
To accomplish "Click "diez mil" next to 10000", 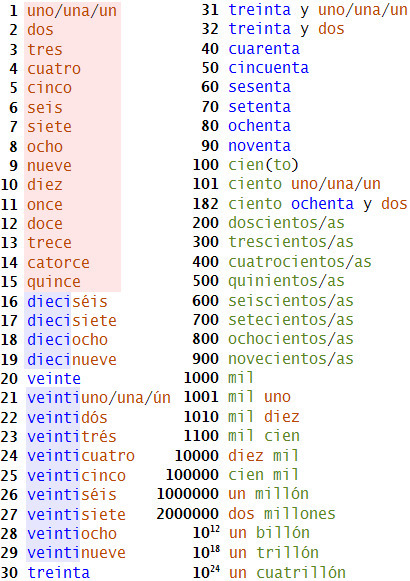I will point(263,455).
